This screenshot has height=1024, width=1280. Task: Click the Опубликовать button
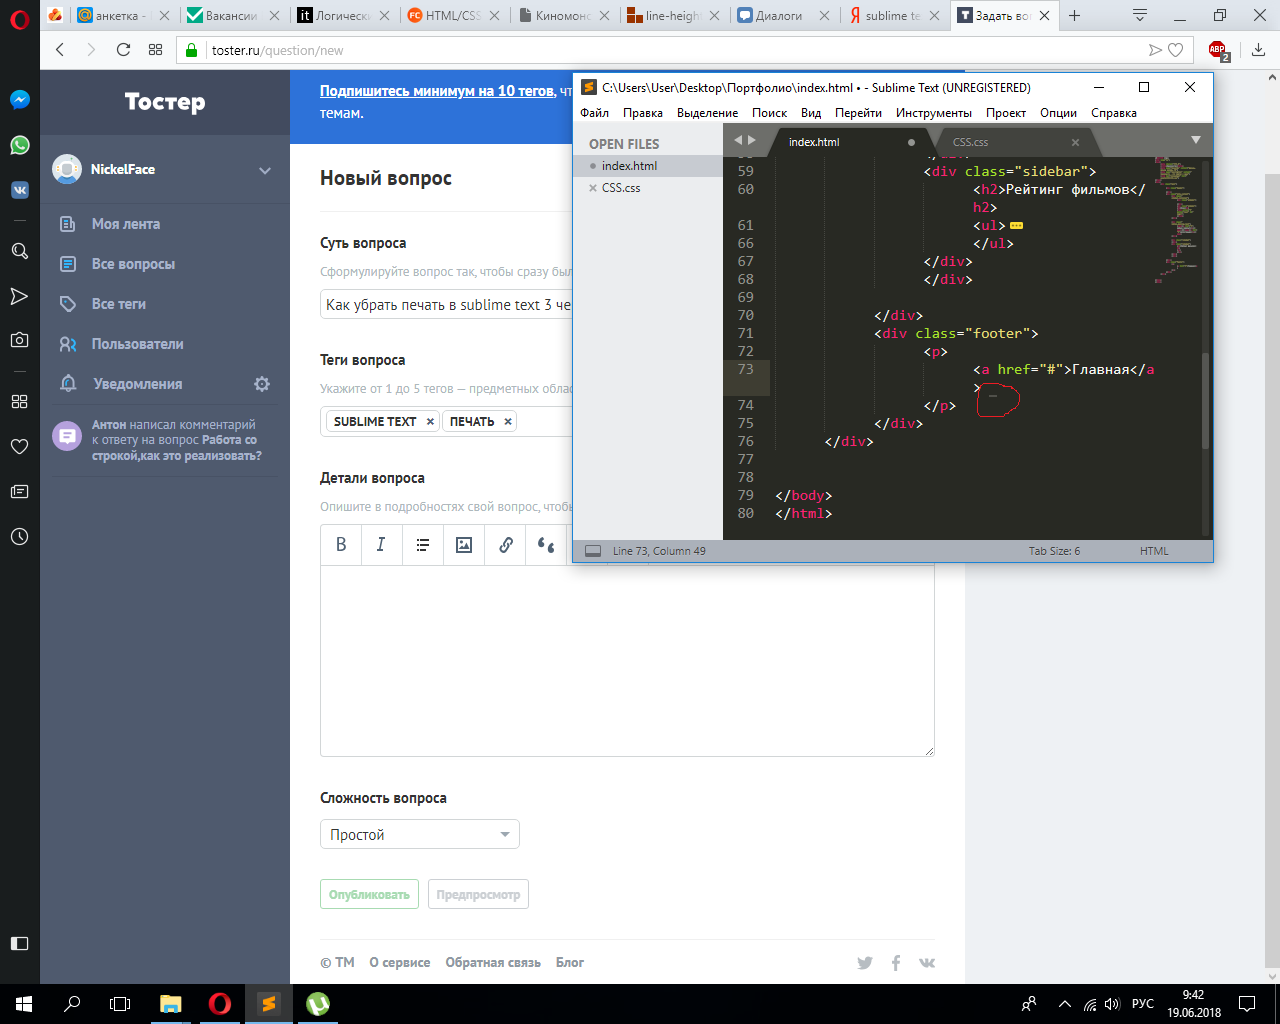(x=370, y=894)
